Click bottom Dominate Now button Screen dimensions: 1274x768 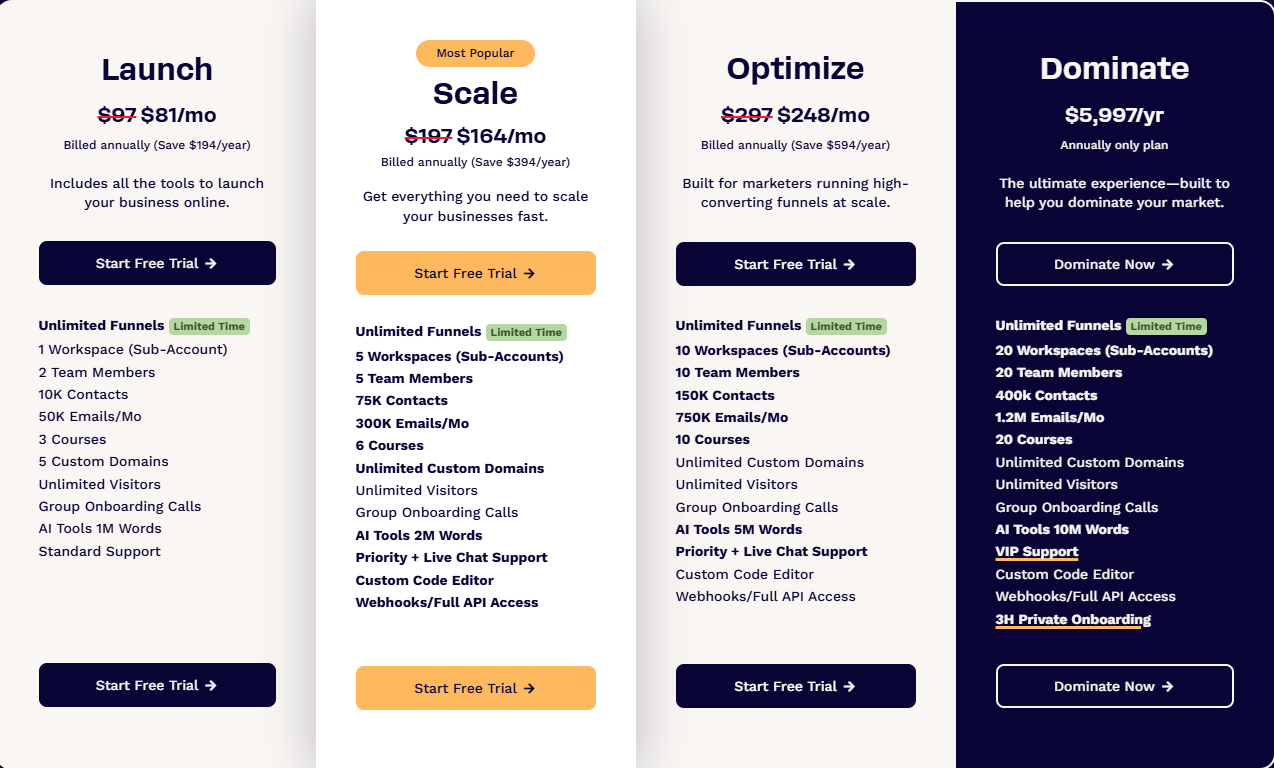point(1114,686)
